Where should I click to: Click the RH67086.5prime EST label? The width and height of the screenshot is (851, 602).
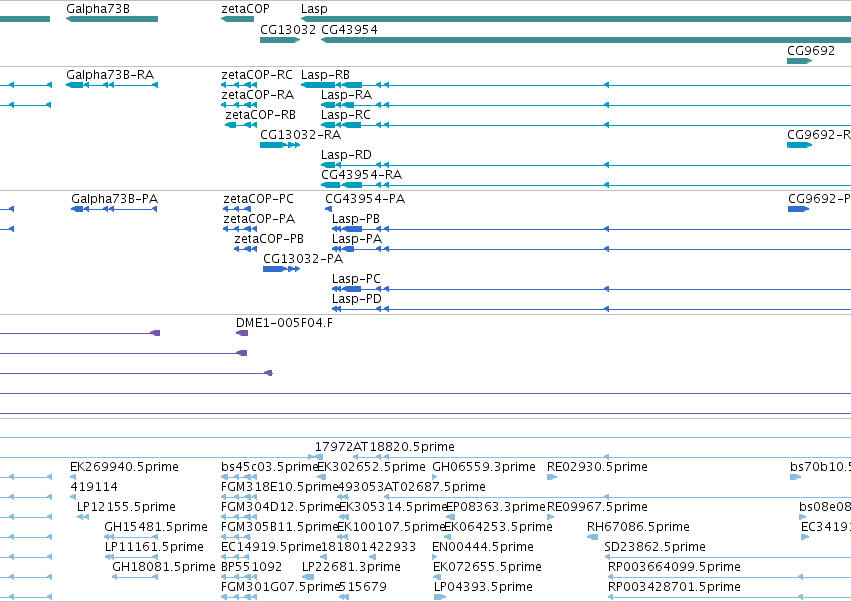638,527
